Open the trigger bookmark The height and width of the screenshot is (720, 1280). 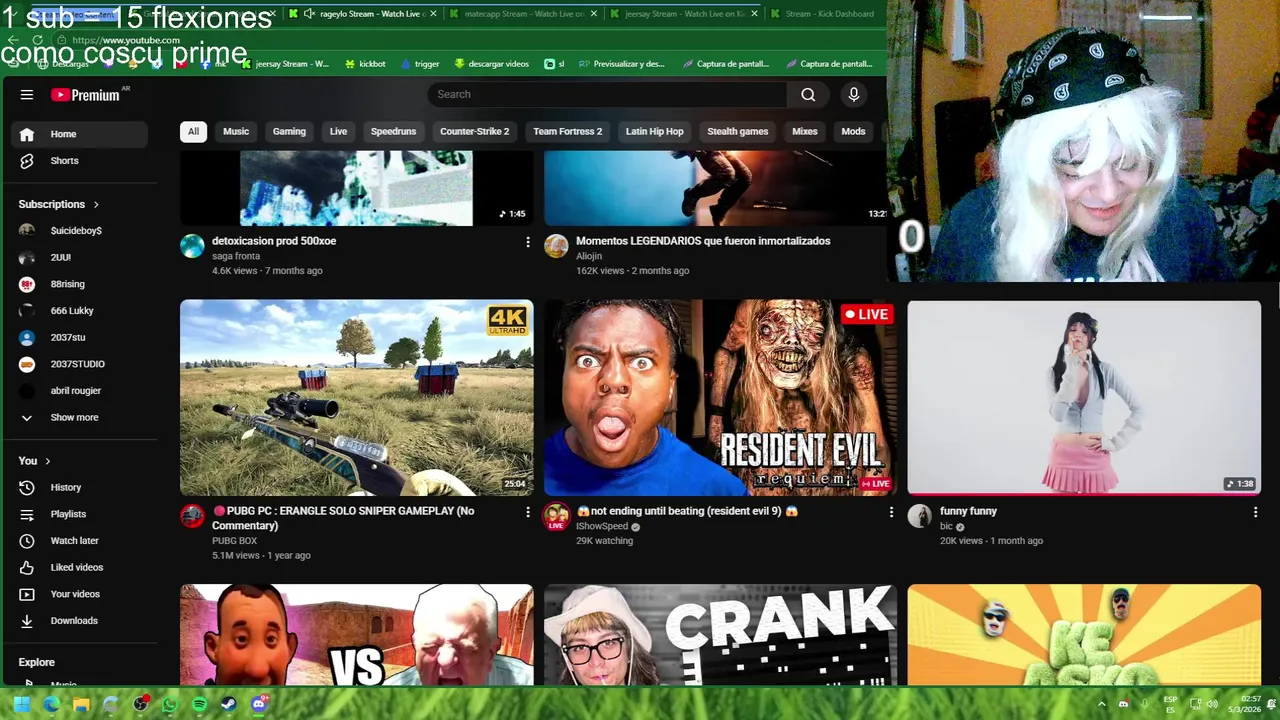(419, 64)
